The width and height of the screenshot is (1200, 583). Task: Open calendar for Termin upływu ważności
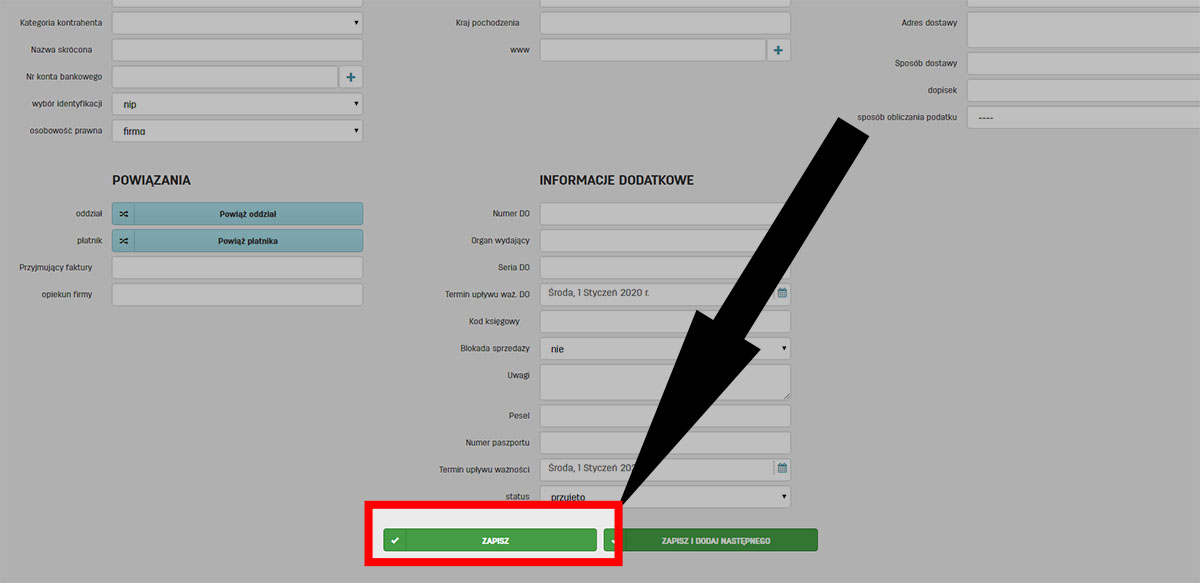[x=782, y=468]
